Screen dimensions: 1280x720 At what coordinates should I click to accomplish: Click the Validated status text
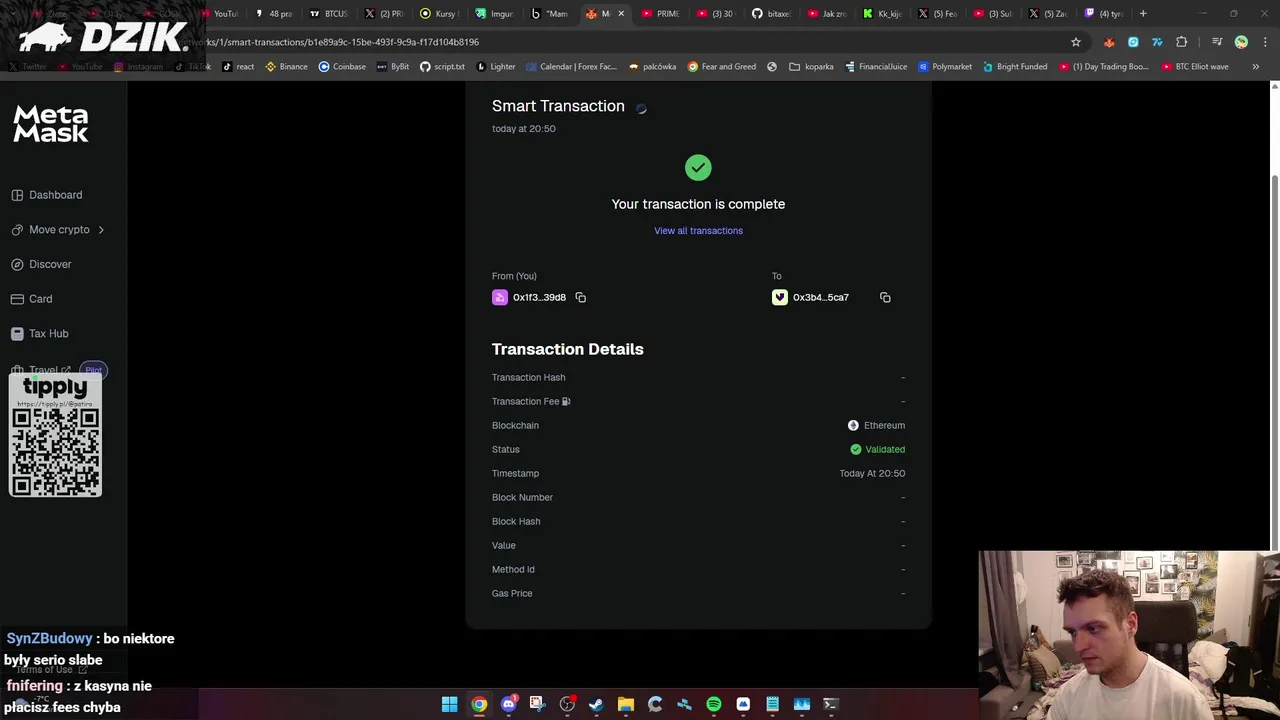pyautogui.click(x=885, y=449)
